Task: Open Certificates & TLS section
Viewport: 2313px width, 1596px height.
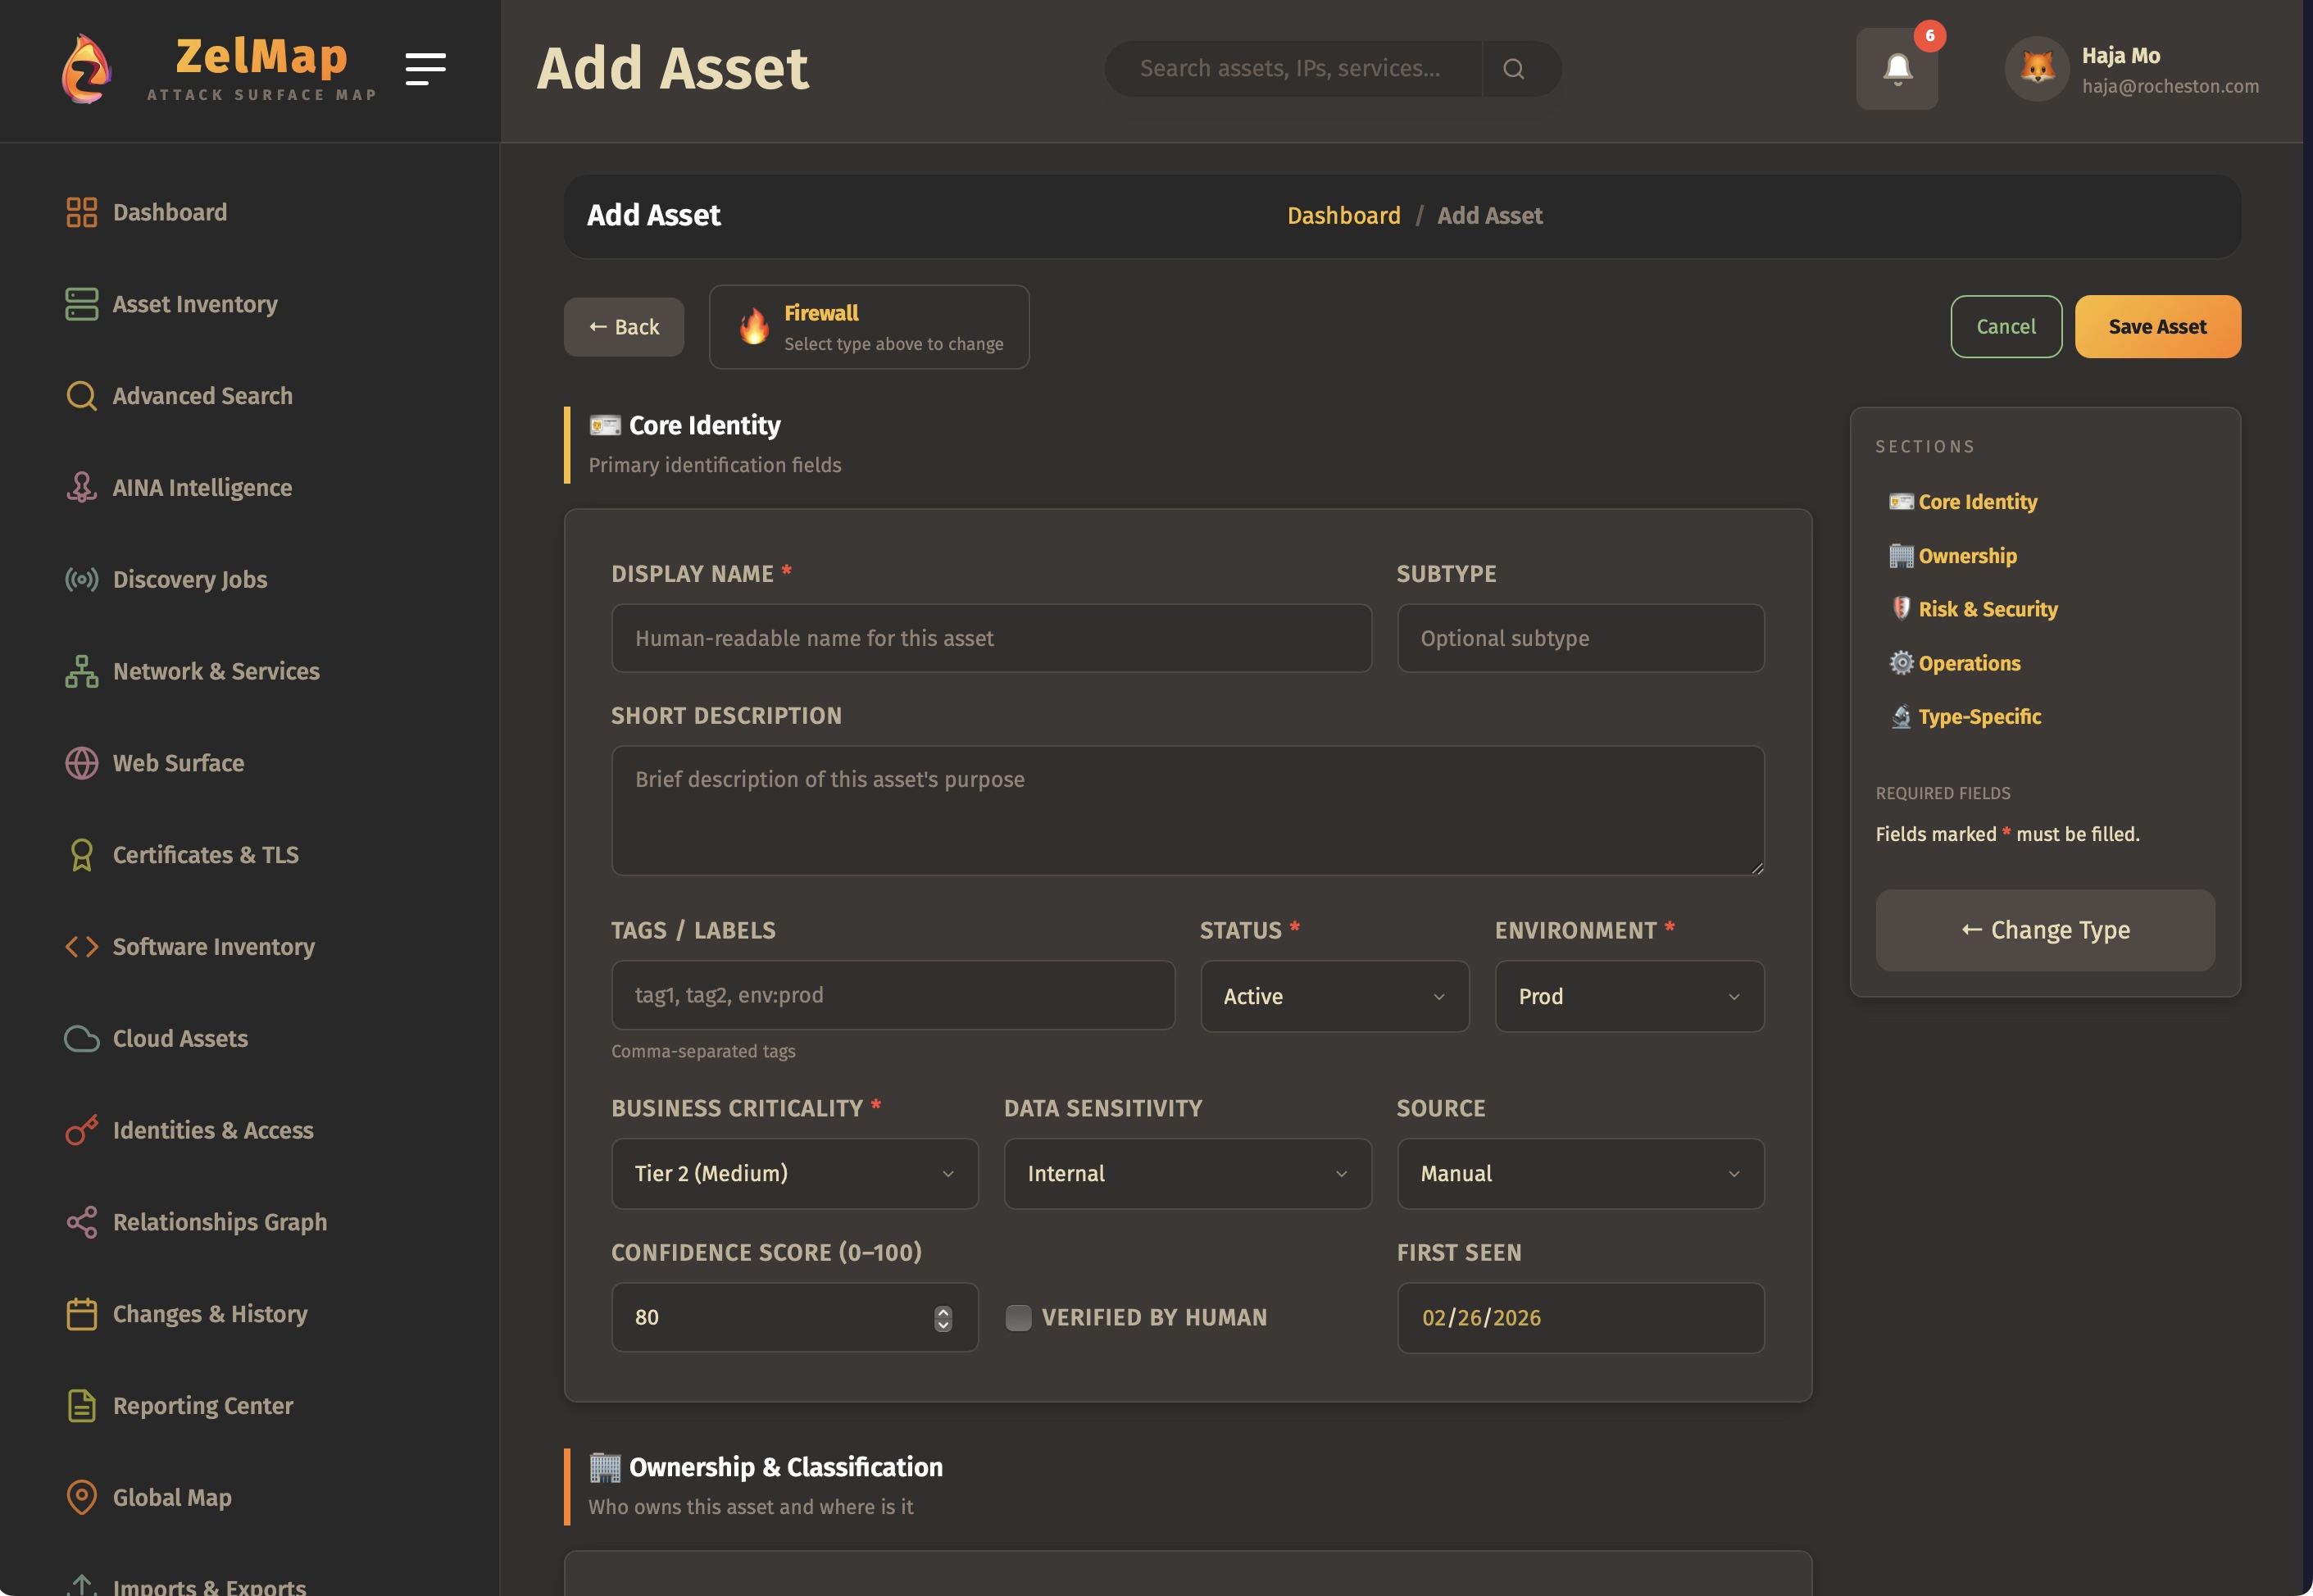Action: point(205,855)
